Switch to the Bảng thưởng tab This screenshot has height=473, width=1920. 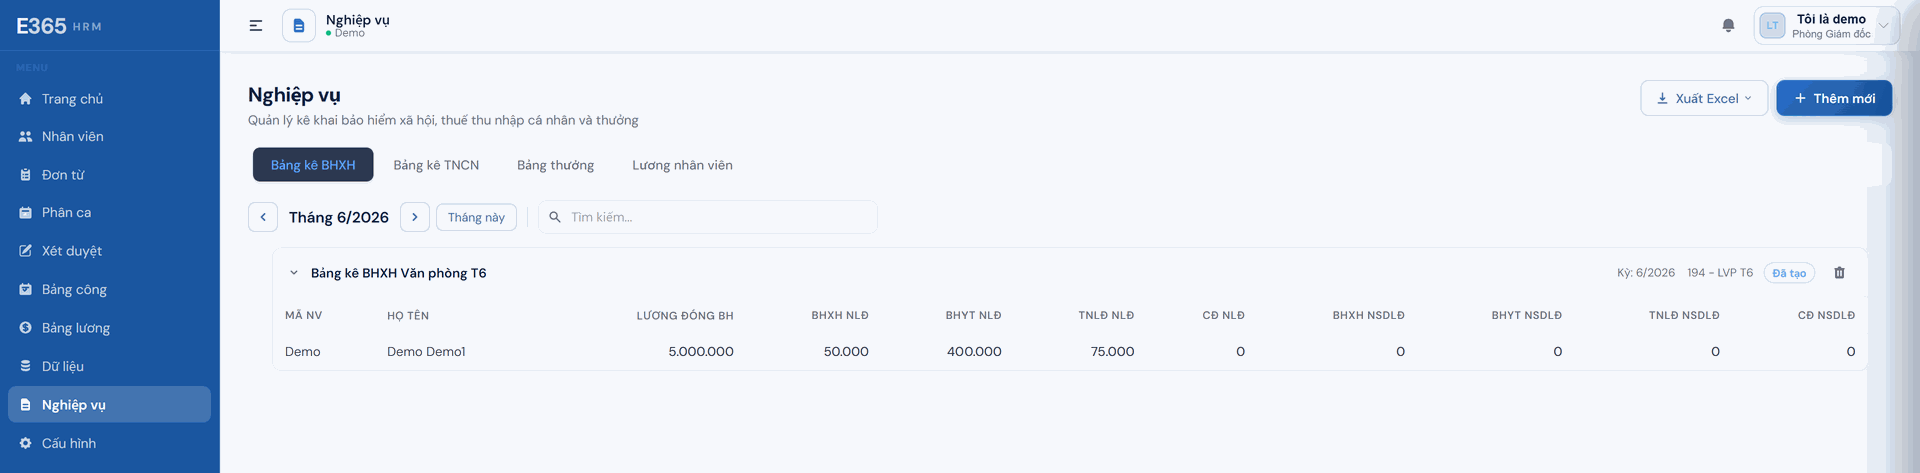555,165
